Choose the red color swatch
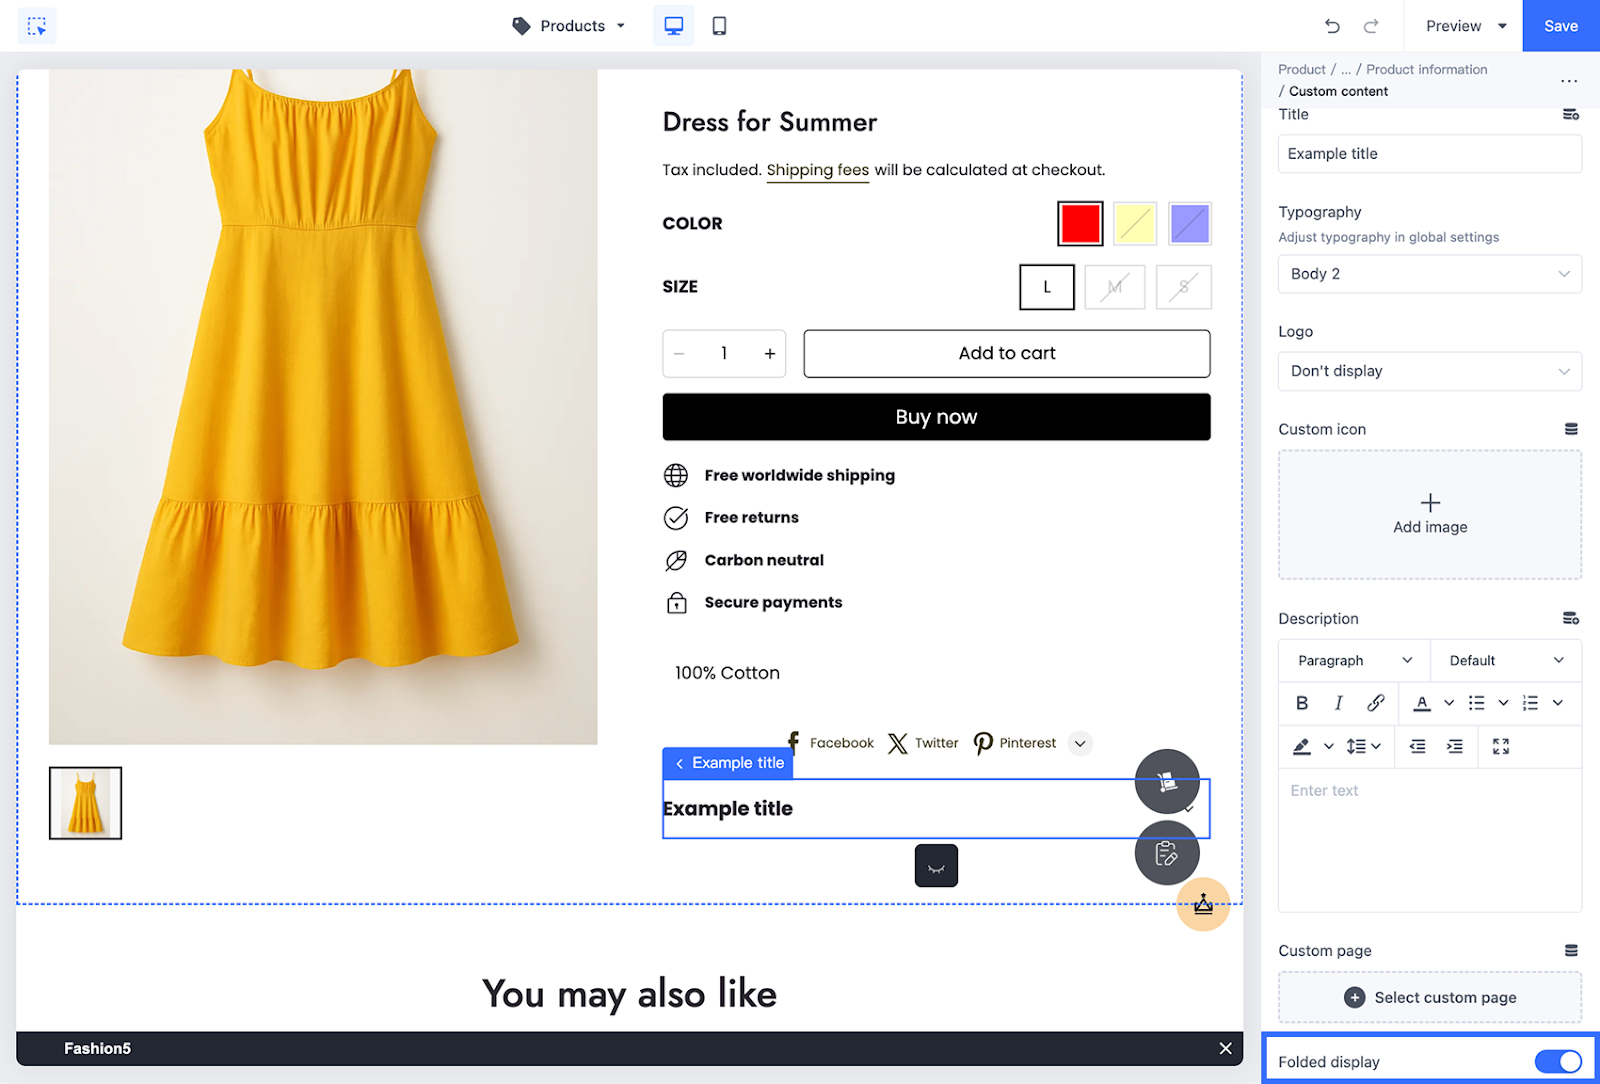 (1080, 224)
